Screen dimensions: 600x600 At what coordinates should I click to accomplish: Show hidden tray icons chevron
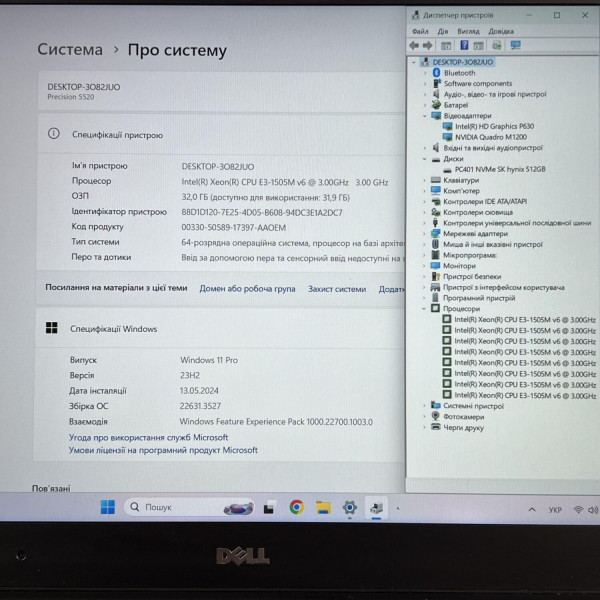click(532, 510)
